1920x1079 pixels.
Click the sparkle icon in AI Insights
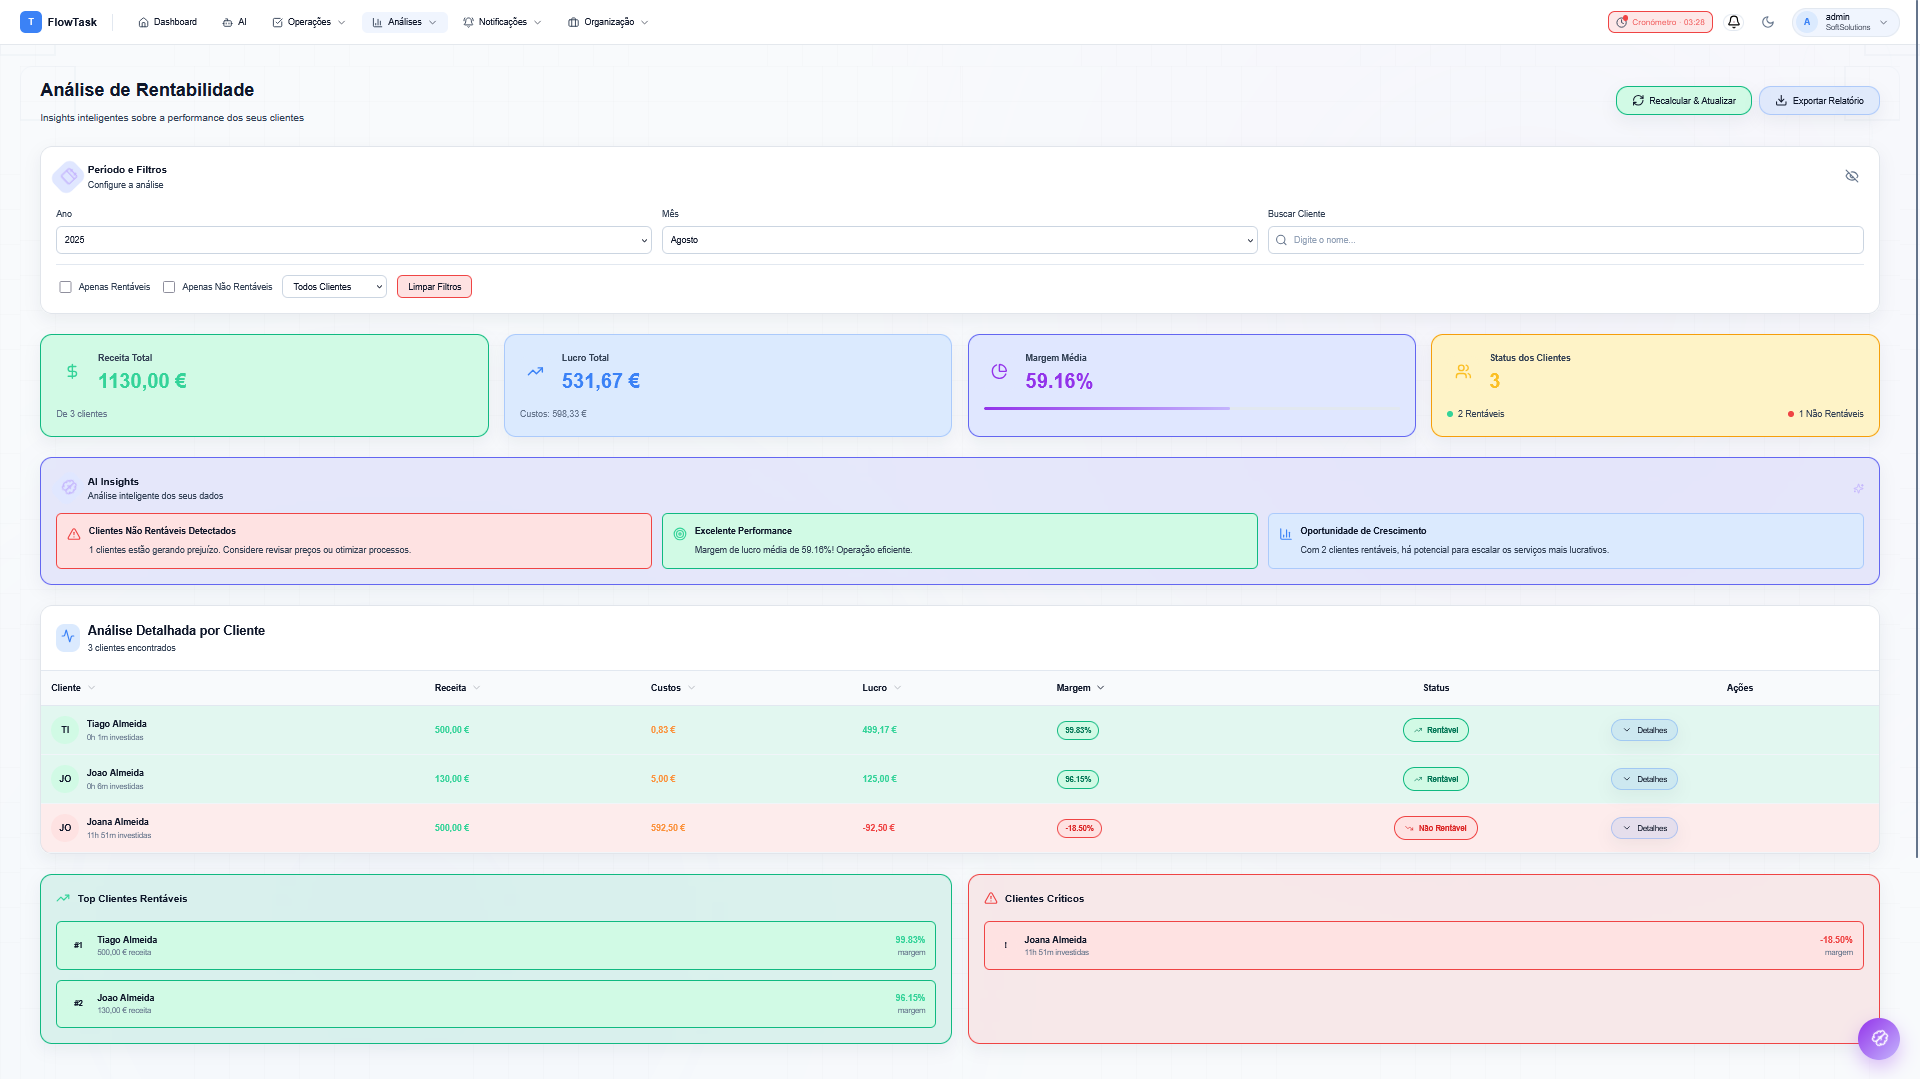[x=1858, y=489]
